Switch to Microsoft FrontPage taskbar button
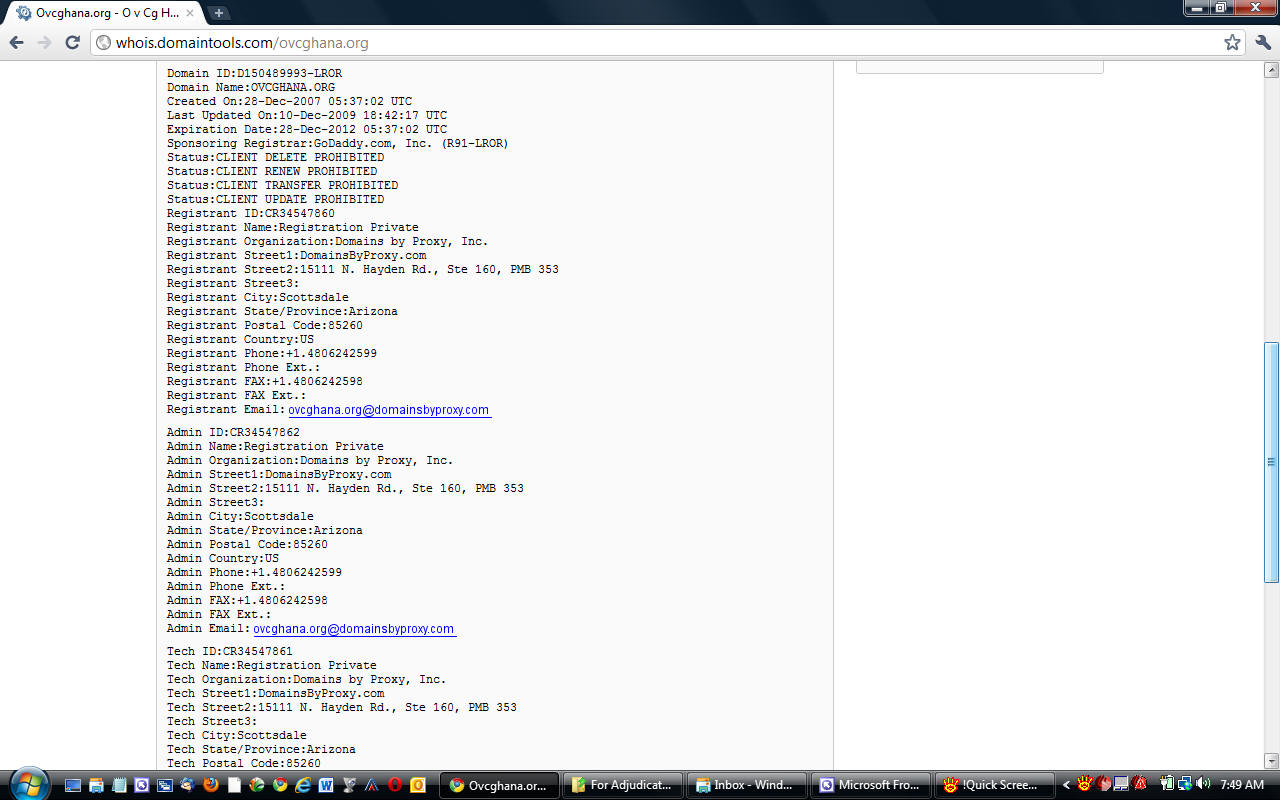This screenshot has height=800, width=1280. 871,785
